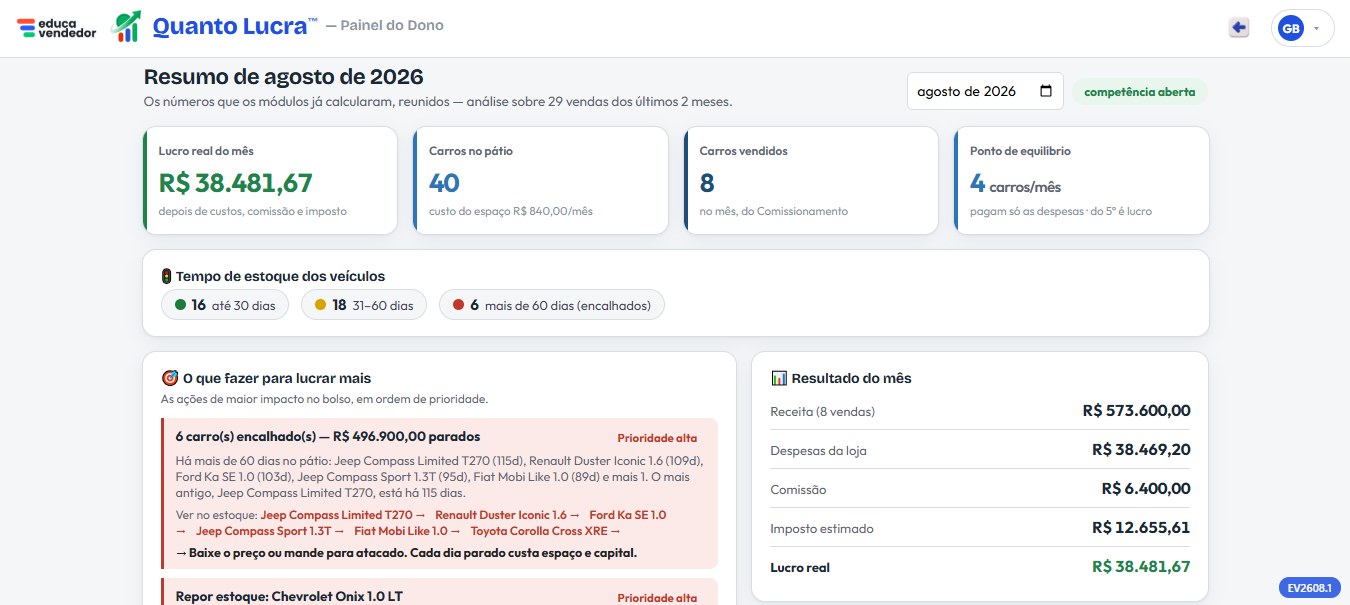Screen dimensions: 1350x605
Task: Click the green dot in até 30 dias chip
Action: pos(181,305)
